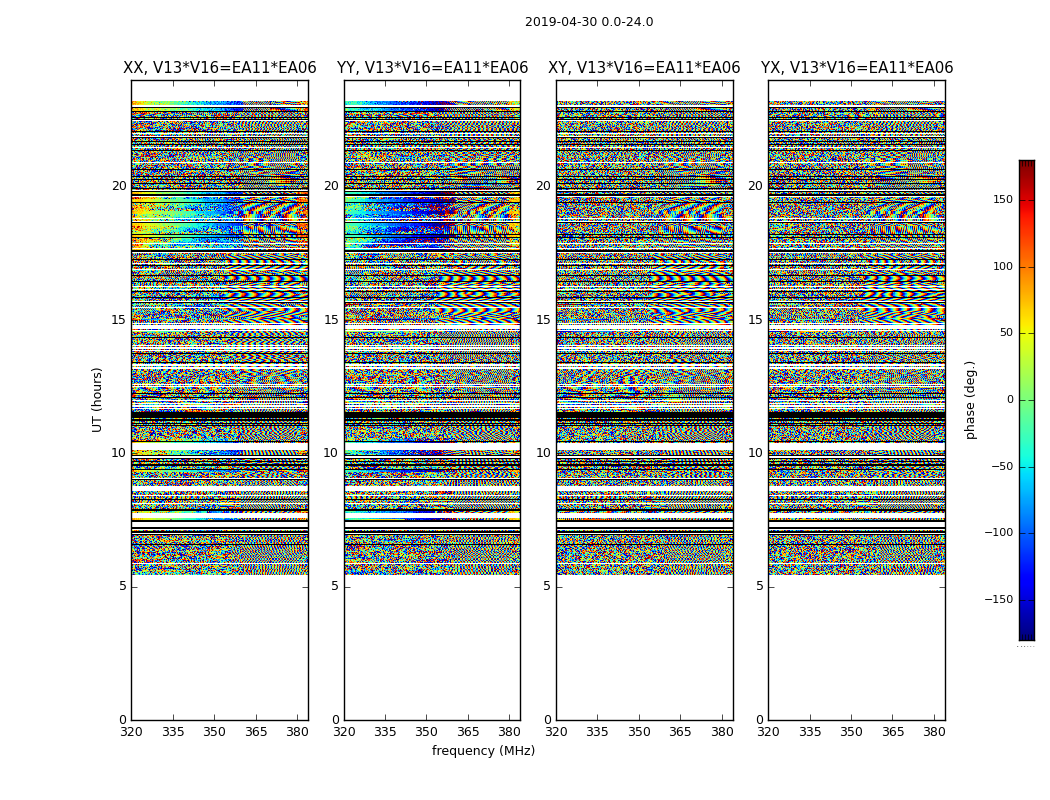Click the 'YX, V13*V16=EA11*EA06' subplot title
Viewport: 1050px width, 800px height.
click(x=856, y=68)
